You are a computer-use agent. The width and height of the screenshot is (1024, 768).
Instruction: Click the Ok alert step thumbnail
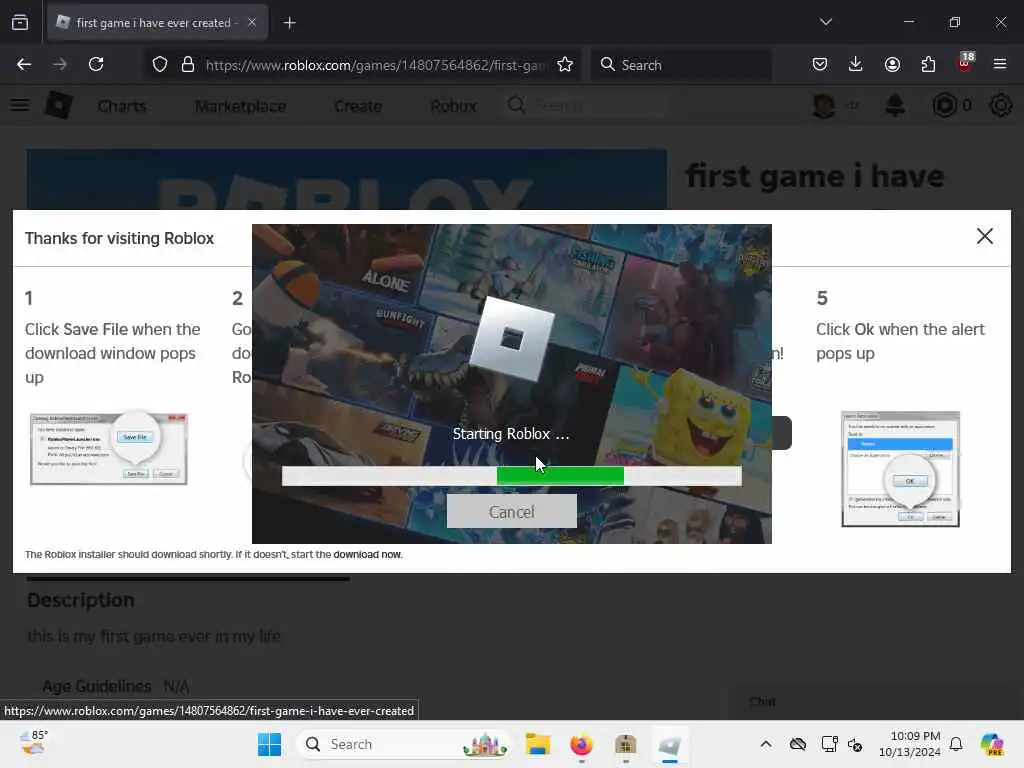(x=900, y=468)
